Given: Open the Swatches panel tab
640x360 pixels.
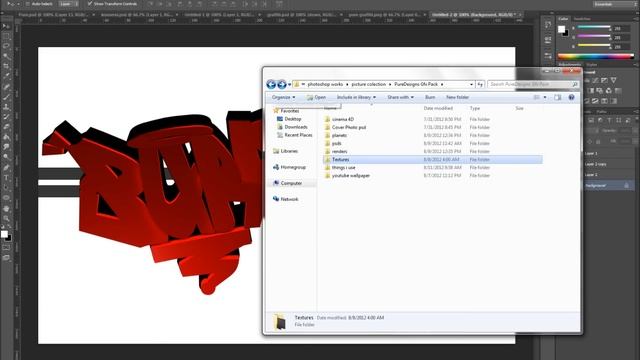Looking at the screenshot, I should pos(582,19).
